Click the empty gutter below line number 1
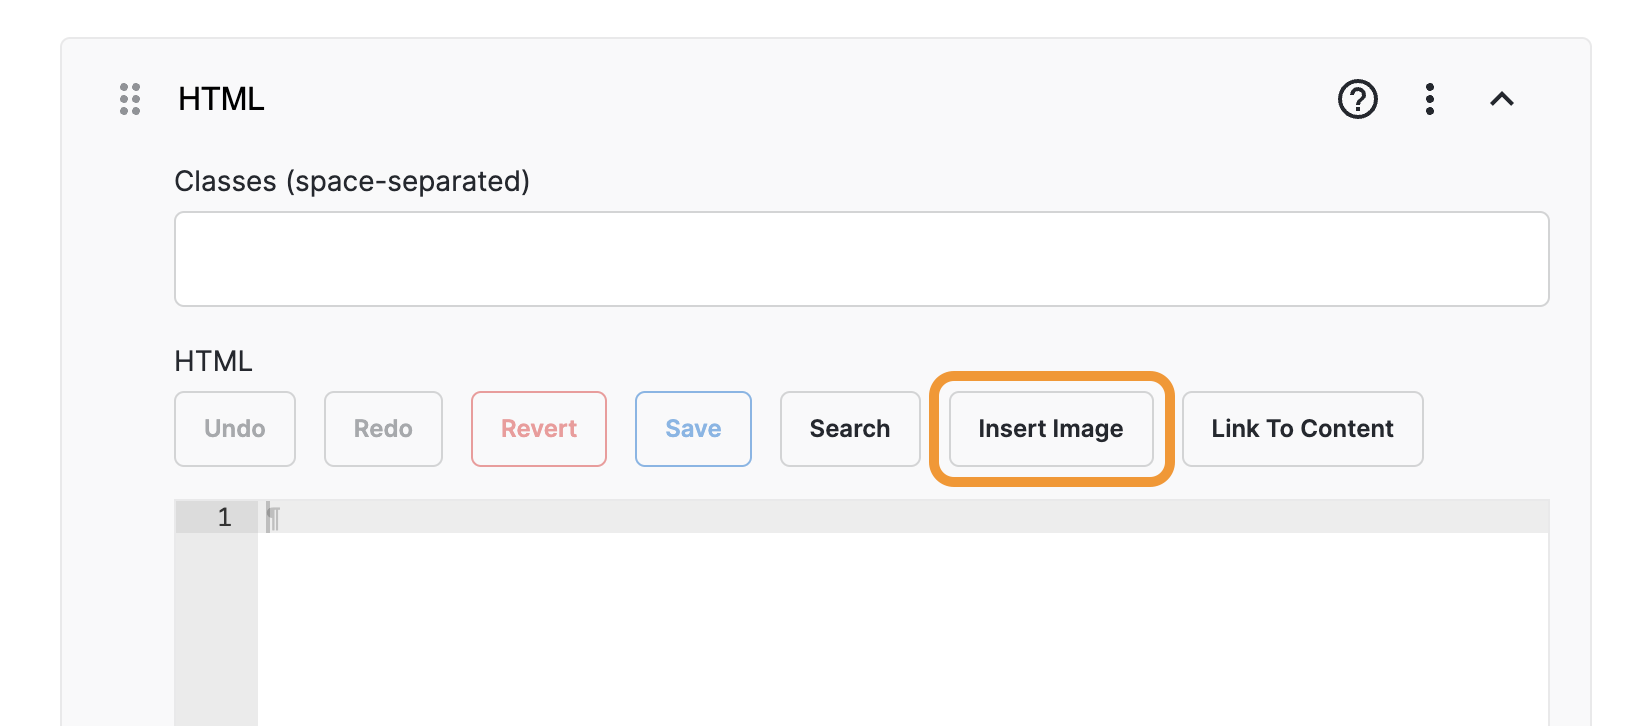 tap(216, 630)
